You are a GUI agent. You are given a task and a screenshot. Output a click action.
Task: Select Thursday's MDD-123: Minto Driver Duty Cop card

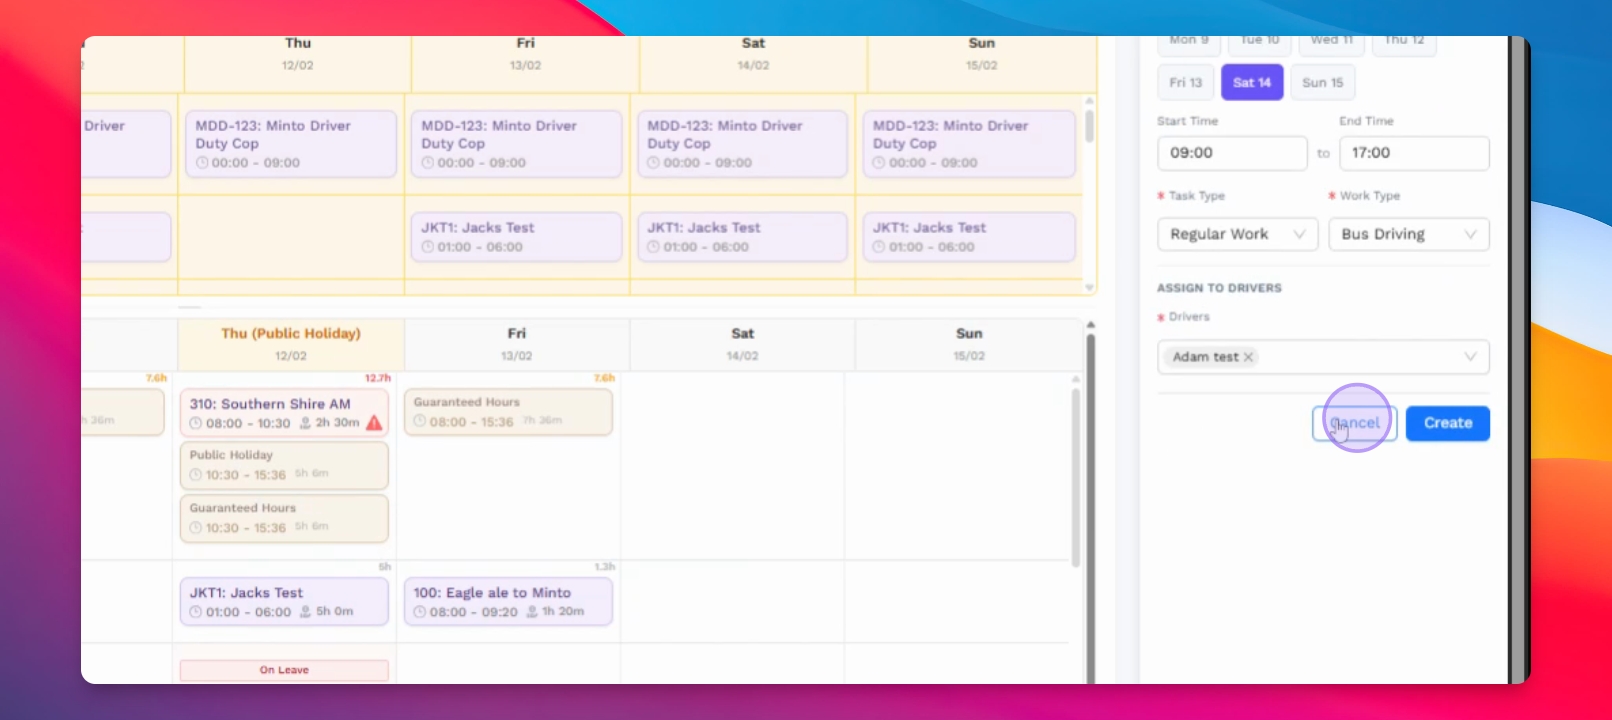(291, 144)
